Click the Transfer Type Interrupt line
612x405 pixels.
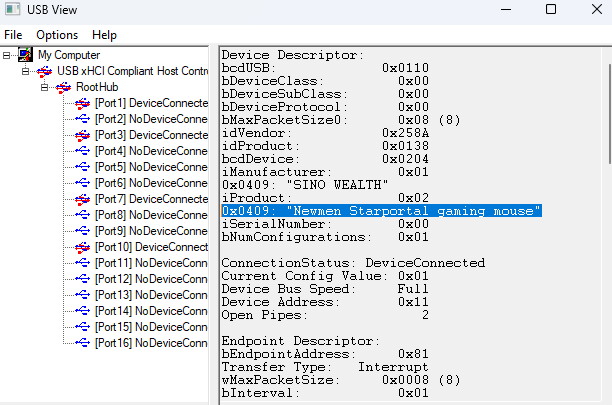coord(325,367)
